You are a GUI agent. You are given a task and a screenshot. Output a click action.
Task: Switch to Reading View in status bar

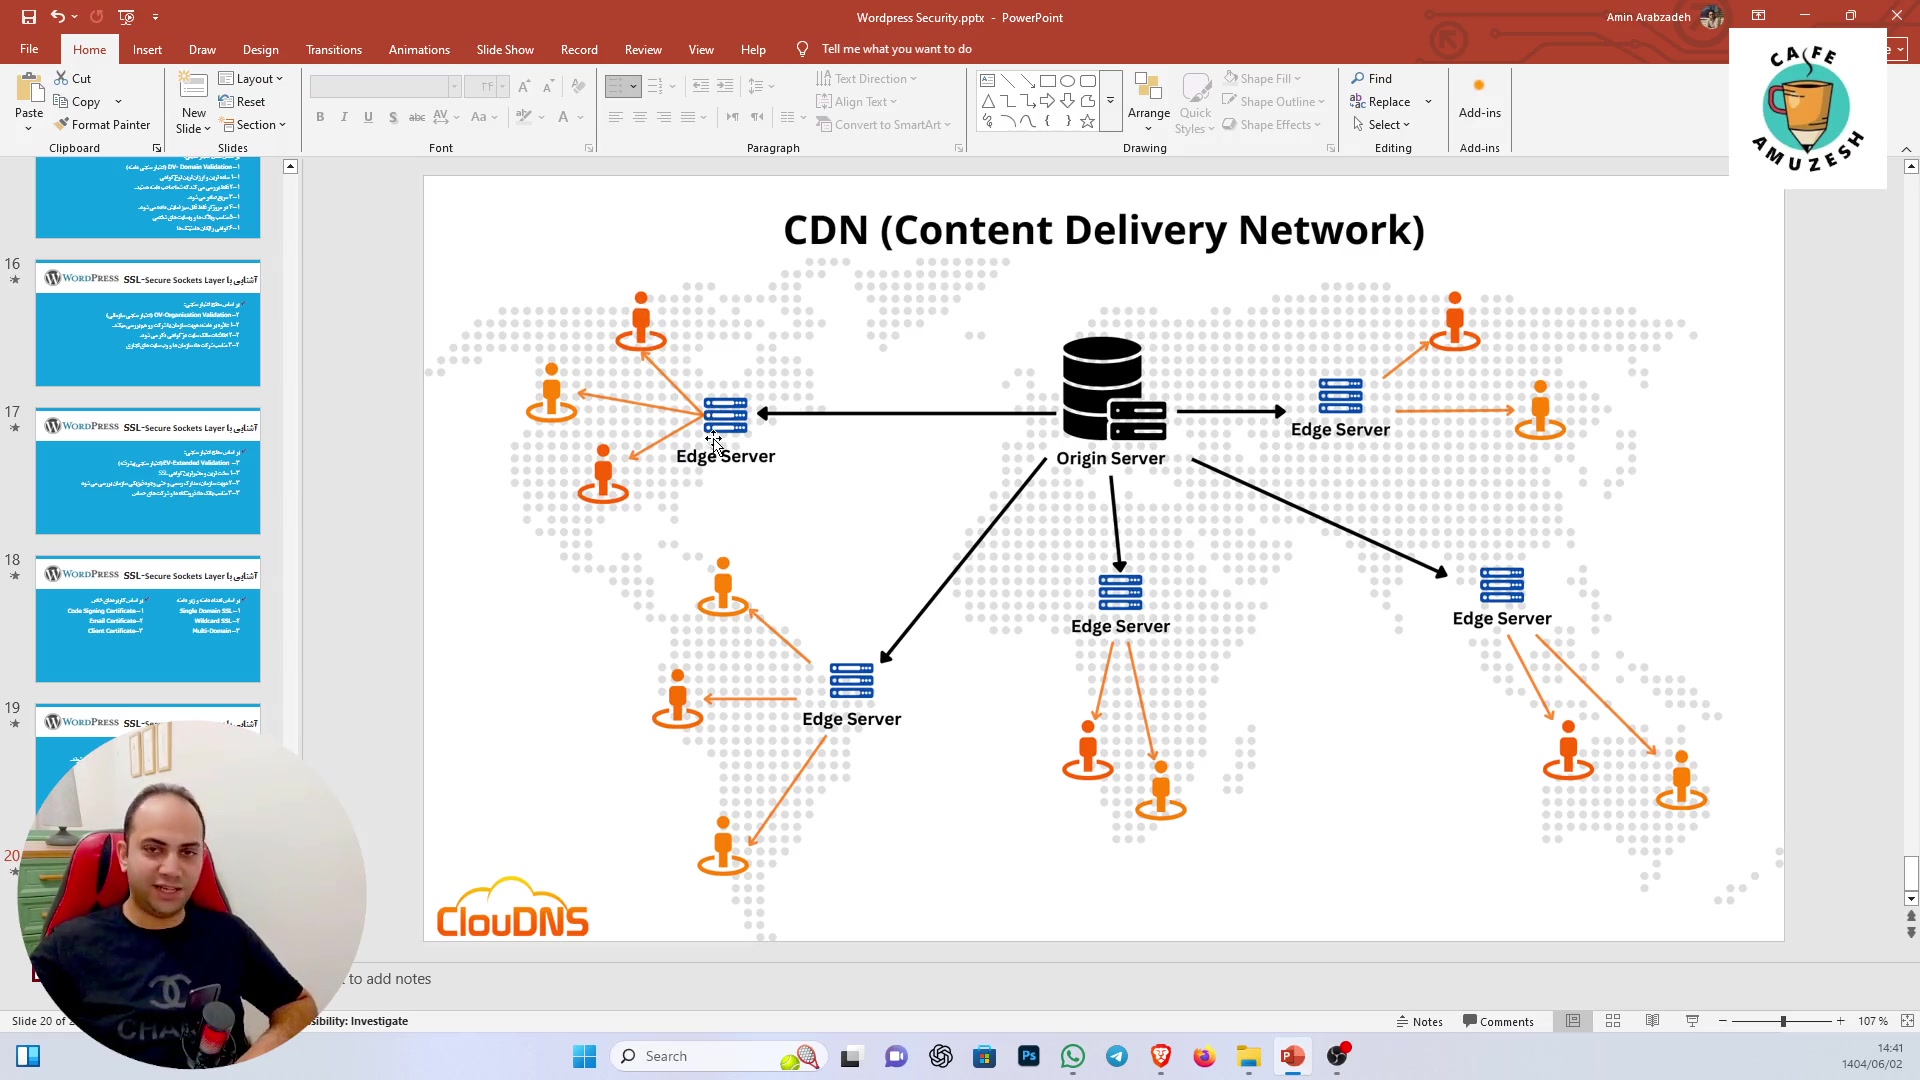click(x=1652, y=1021)
